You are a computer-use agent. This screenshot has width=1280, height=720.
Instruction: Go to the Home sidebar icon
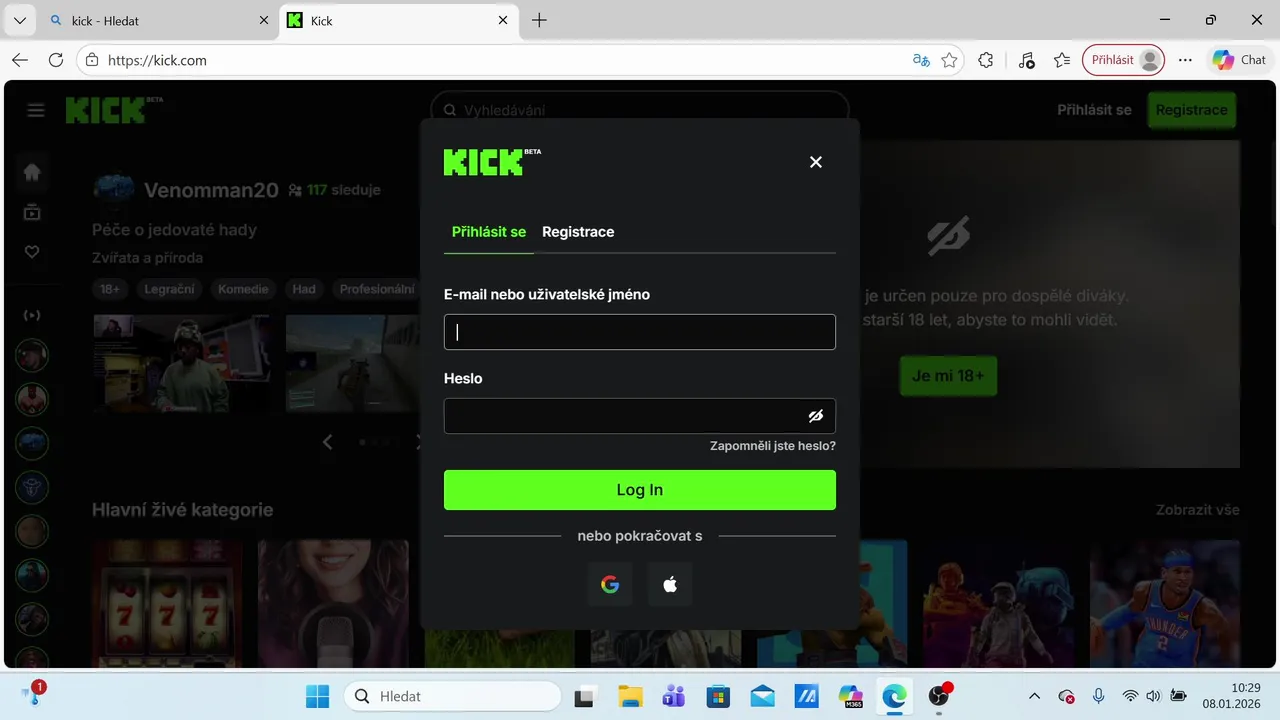point(32,172)
